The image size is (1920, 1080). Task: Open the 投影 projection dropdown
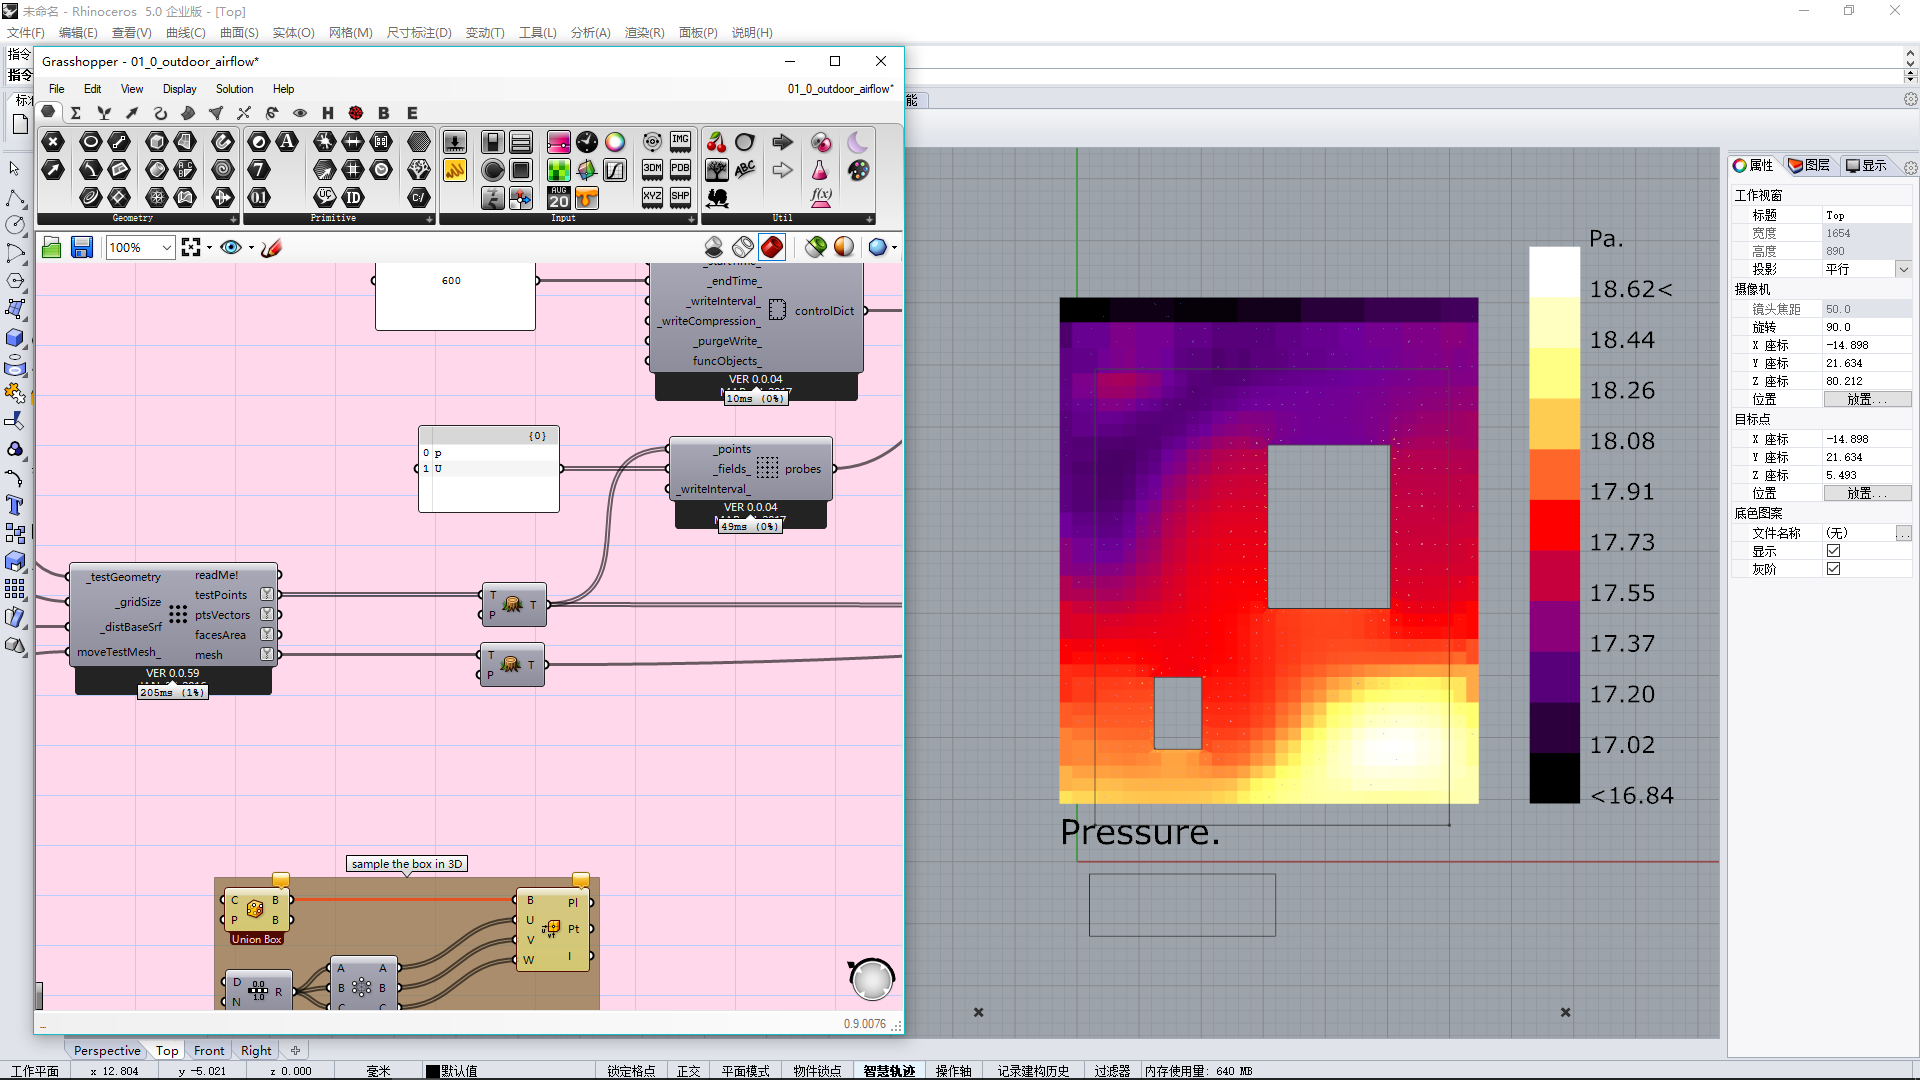point(1903,270)
